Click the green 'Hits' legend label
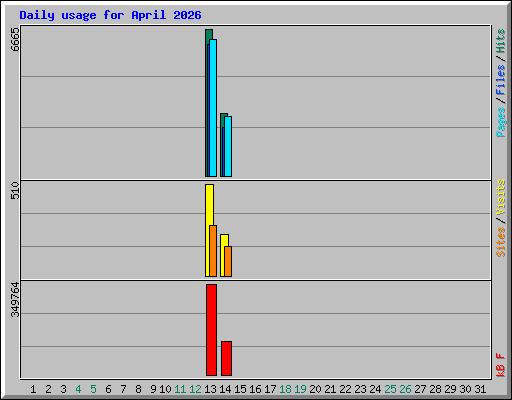512x400 pixels. [500, 41]
